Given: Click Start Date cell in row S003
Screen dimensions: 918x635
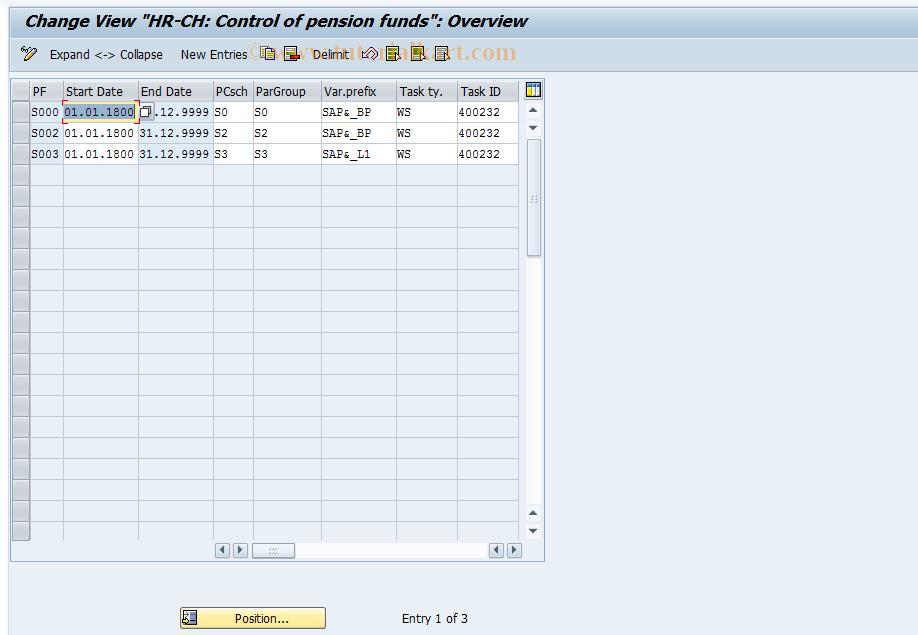Looking at the screenshot, I should (101, 154).
